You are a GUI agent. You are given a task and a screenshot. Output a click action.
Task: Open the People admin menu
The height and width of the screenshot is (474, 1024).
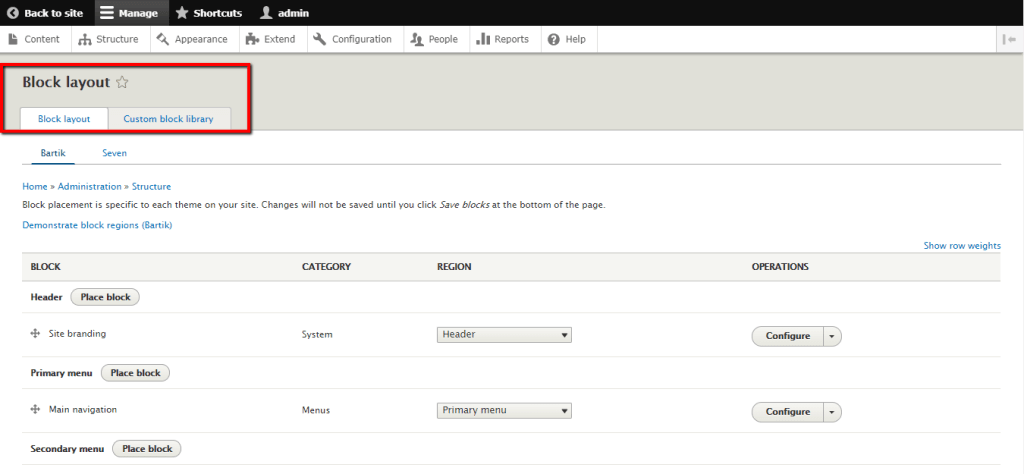tap(434, 39)
